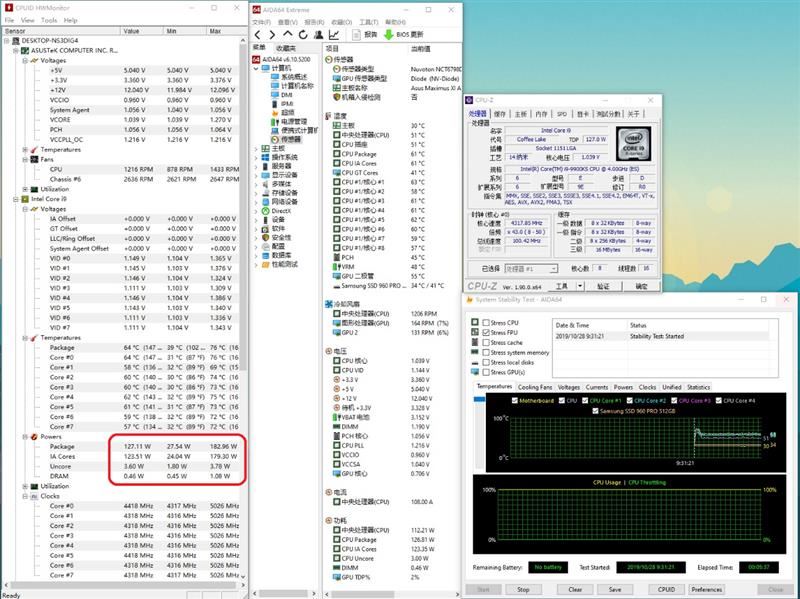
Task: Enable the Stress GPU(s) checkbox
Action: point(486,372)
